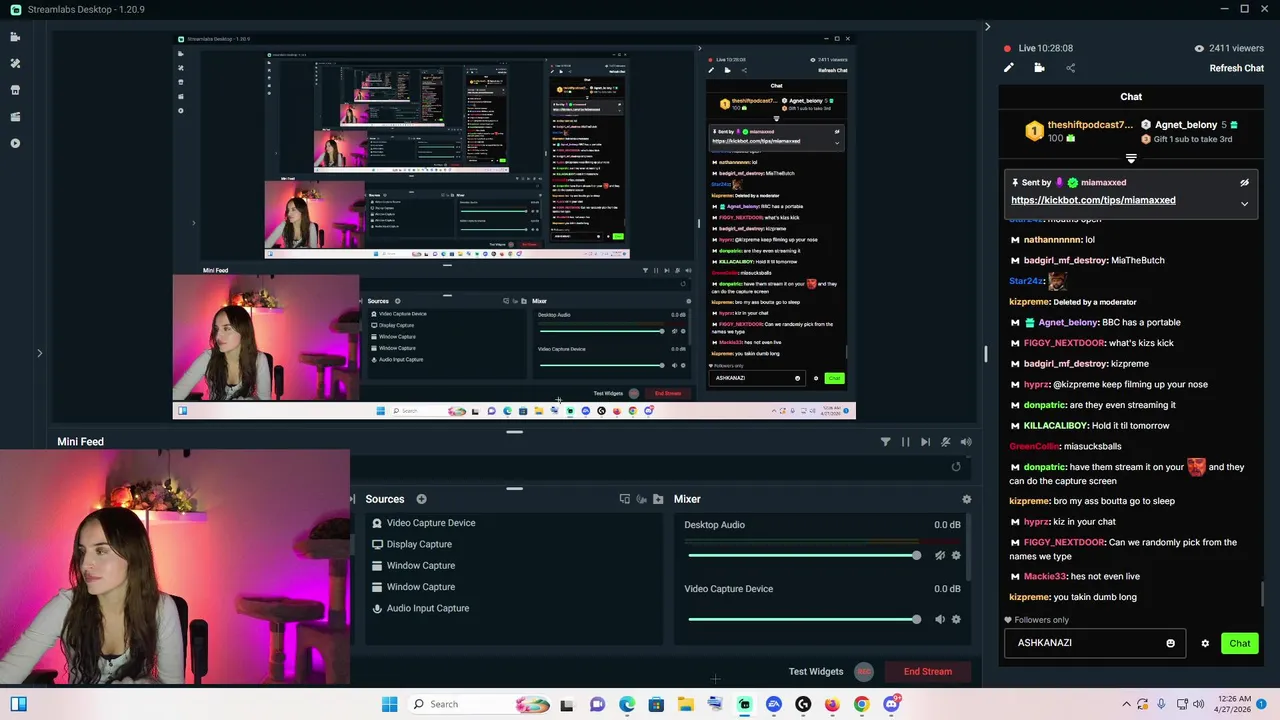Screen dimensions: 1280x720
Task: Toggle mute event sounds bell in Mini Feed
Action: coord(945,441)
